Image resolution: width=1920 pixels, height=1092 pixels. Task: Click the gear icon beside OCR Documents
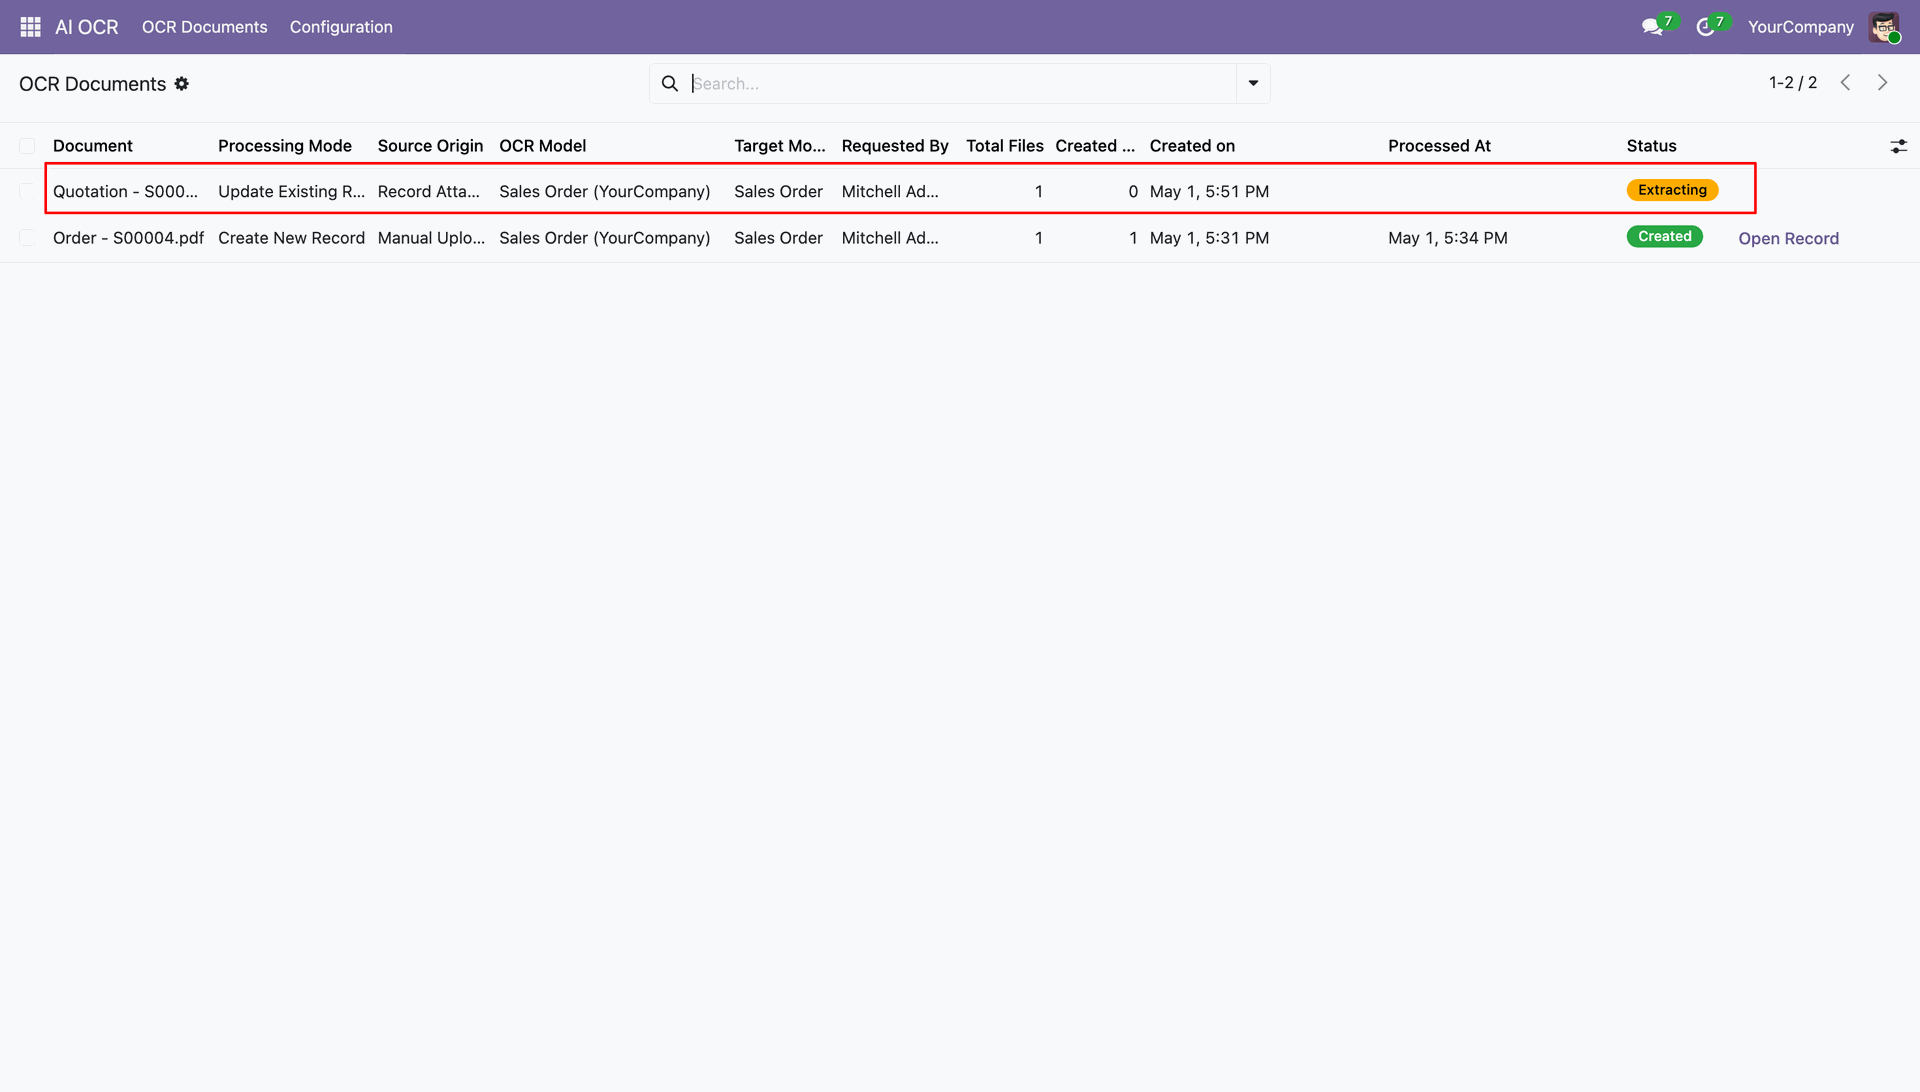point(182,84)
